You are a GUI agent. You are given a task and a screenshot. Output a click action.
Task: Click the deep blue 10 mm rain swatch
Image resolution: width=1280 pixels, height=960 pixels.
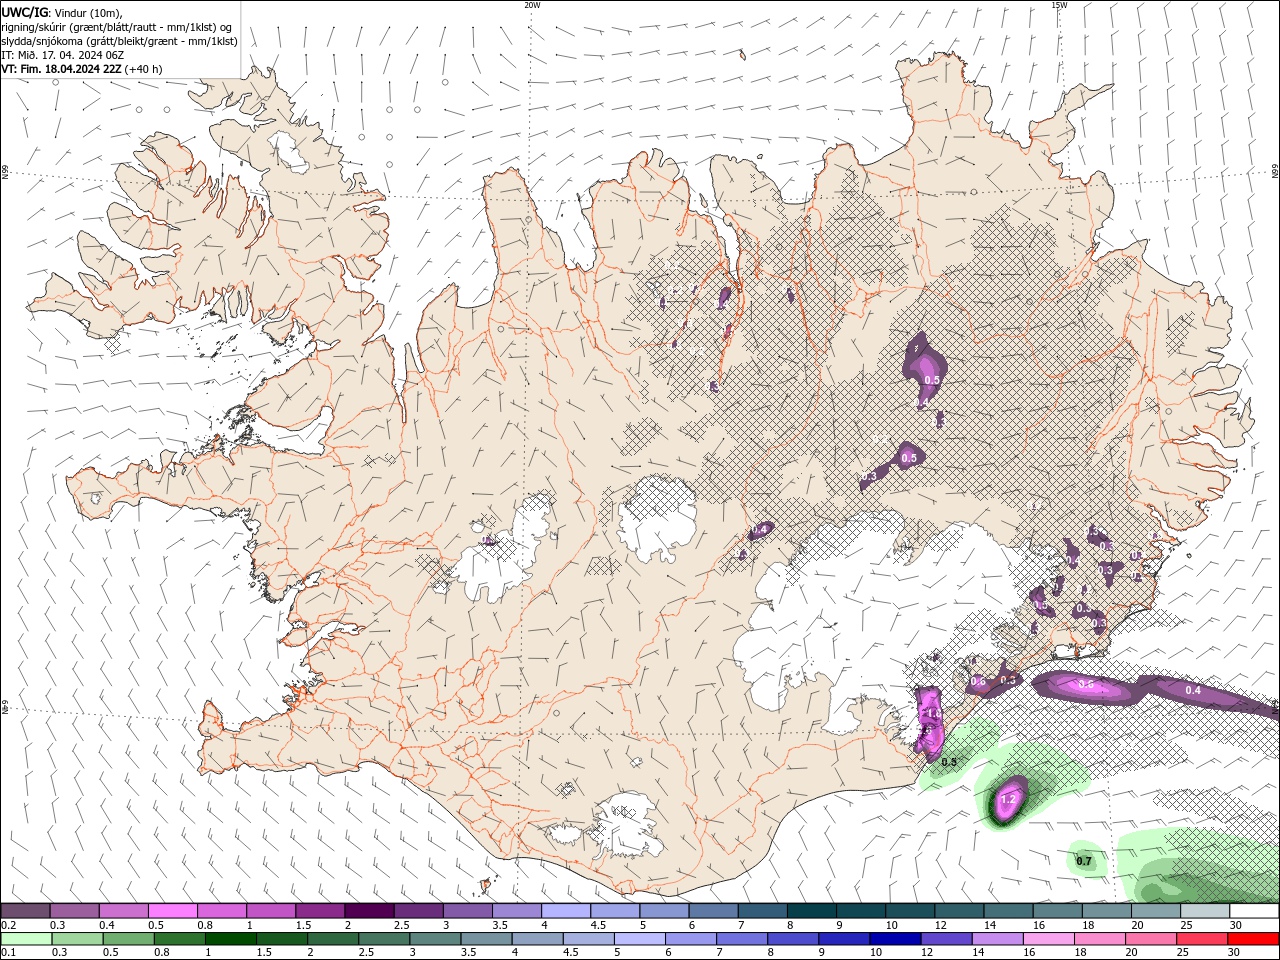(x=894, y=939)
